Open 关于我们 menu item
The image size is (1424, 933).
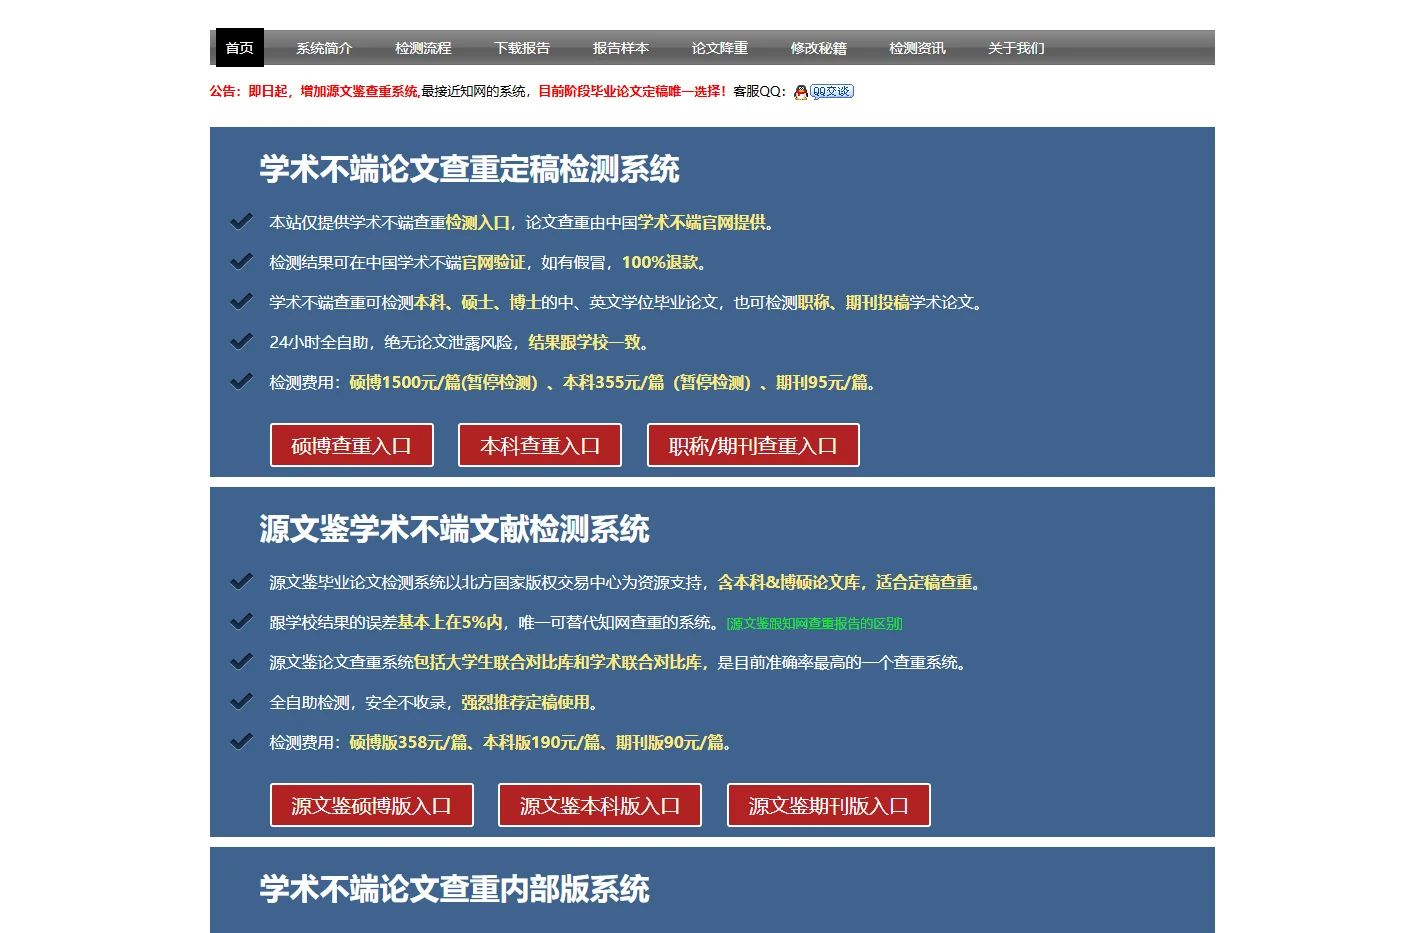1016,48
